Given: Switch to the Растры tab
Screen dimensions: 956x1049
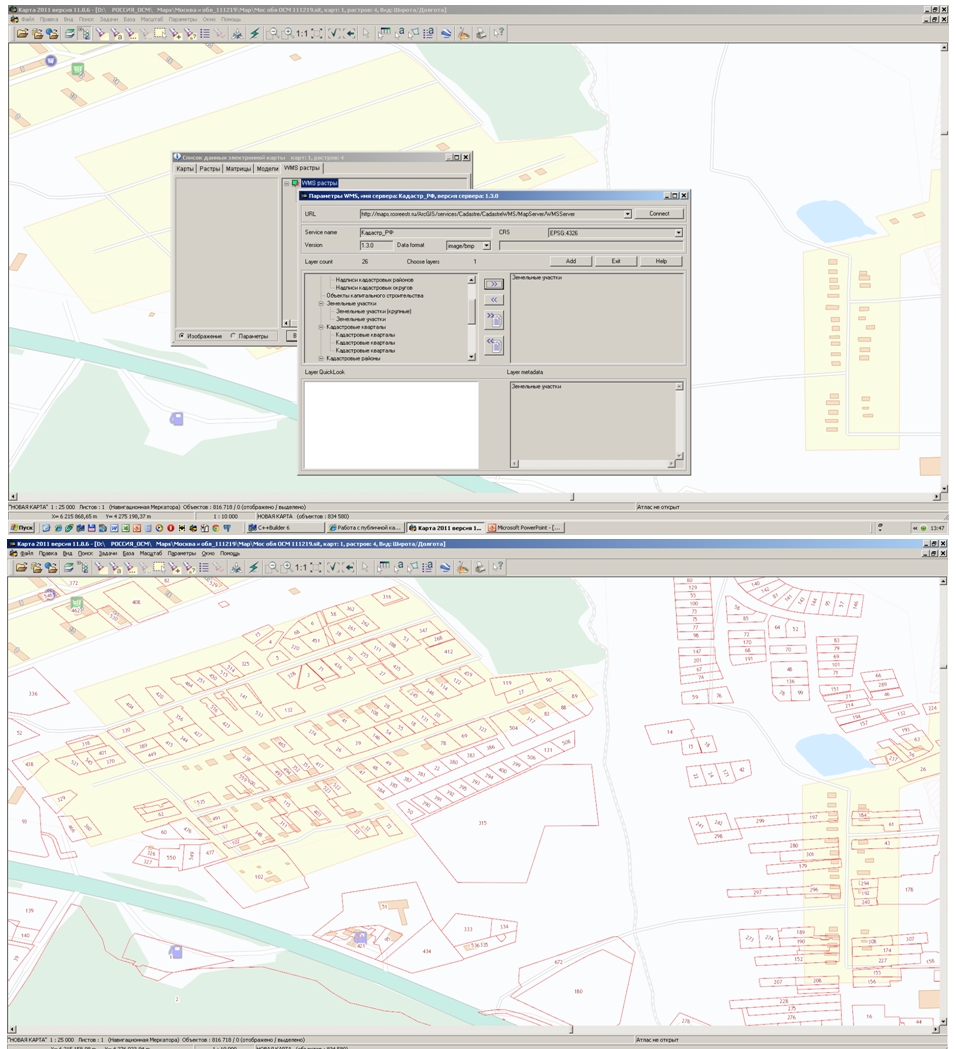Looking at the screenshot, I should click(x=209, y=169).
